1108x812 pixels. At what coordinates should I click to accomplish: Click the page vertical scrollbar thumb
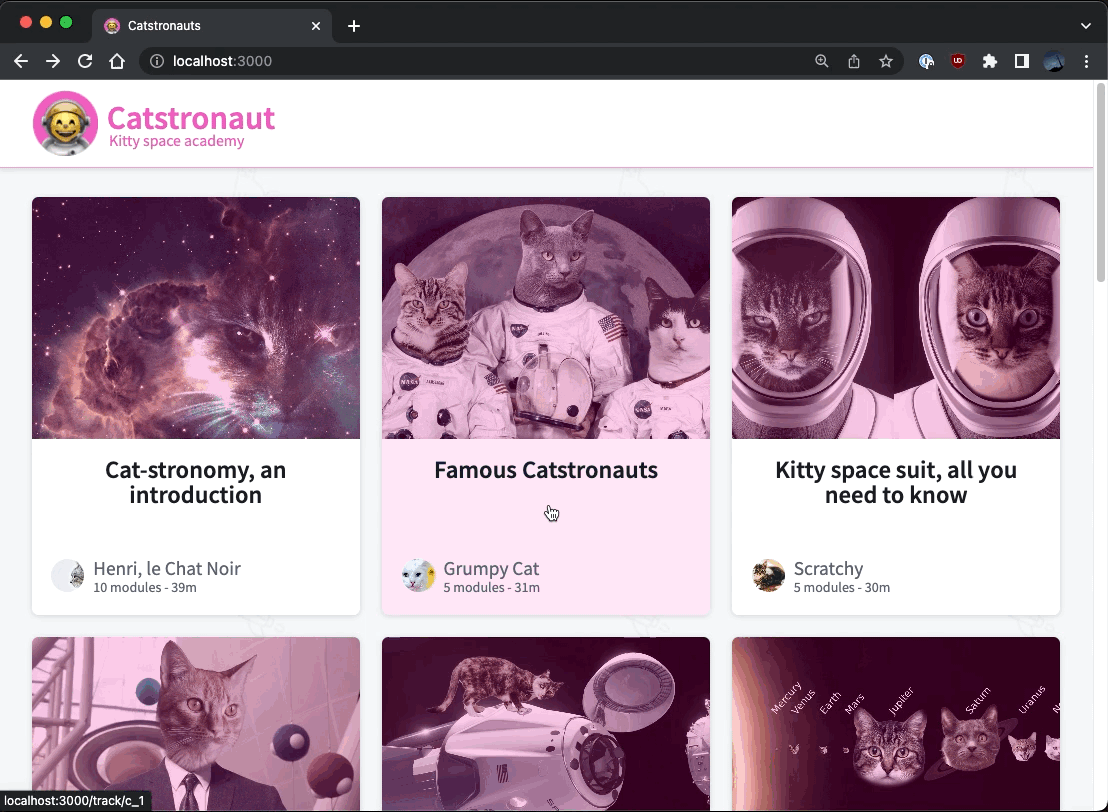(1100, 182)
